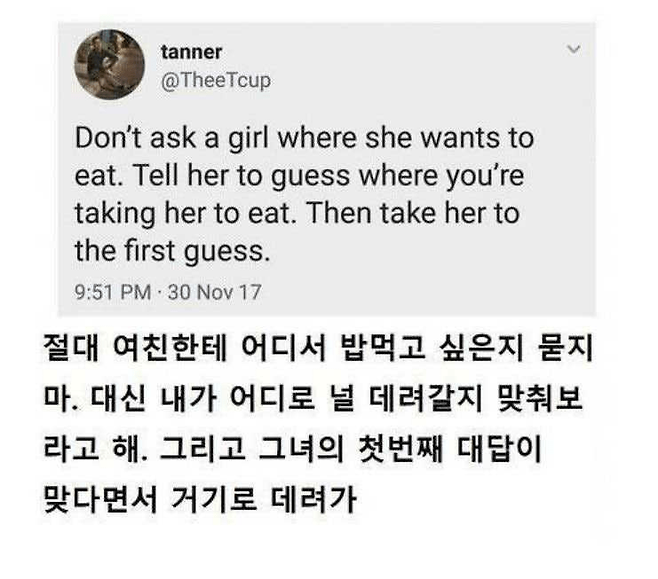This screenshot has height=579, width=658.
Task: Click the text "the first guess."
Action: pyautogui.click(x=172, y=252)
